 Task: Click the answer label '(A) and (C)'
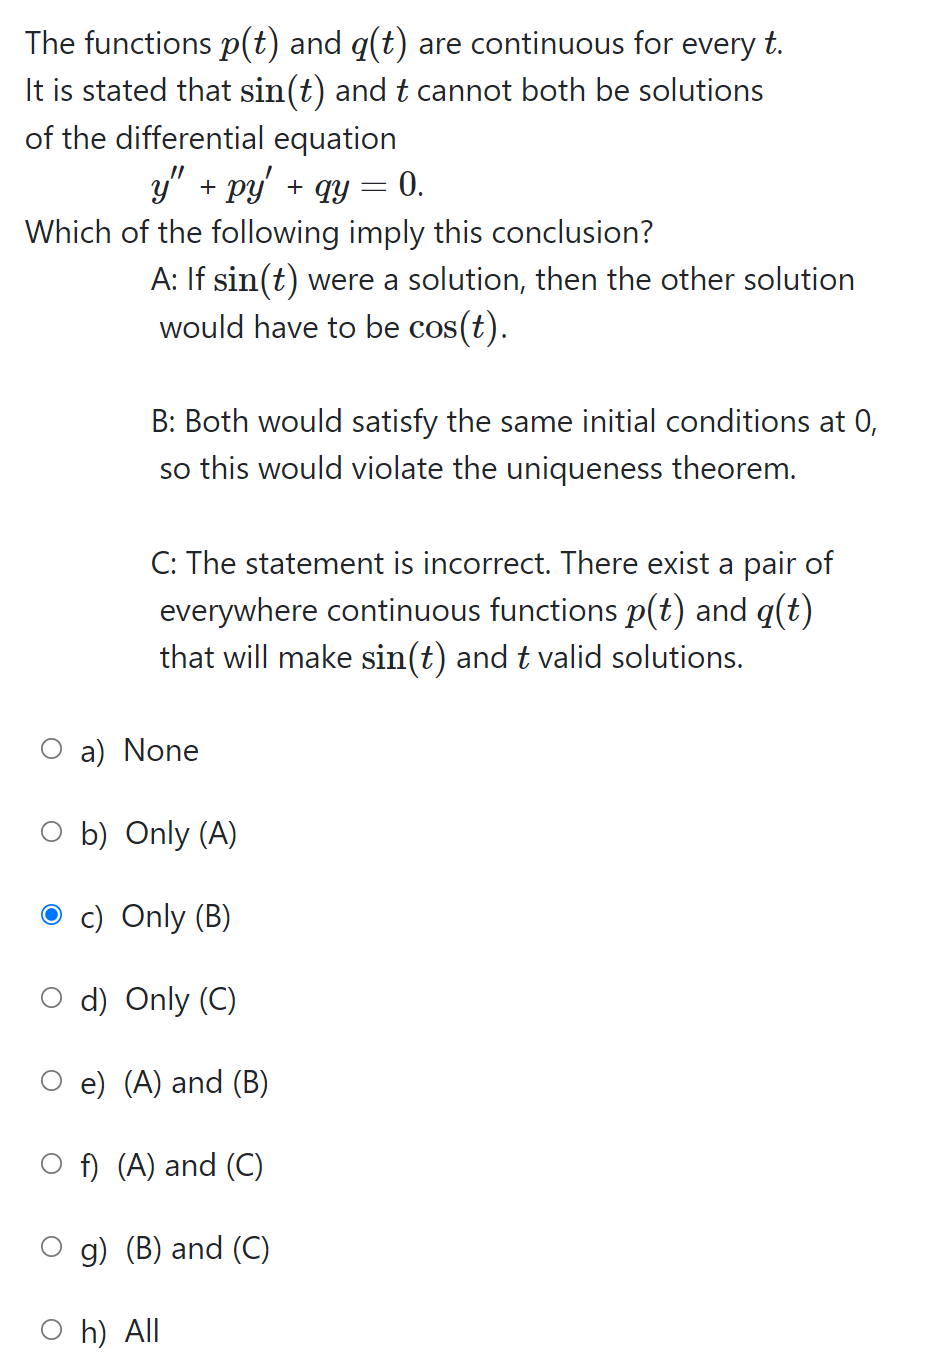click(x=190, y=1165)
